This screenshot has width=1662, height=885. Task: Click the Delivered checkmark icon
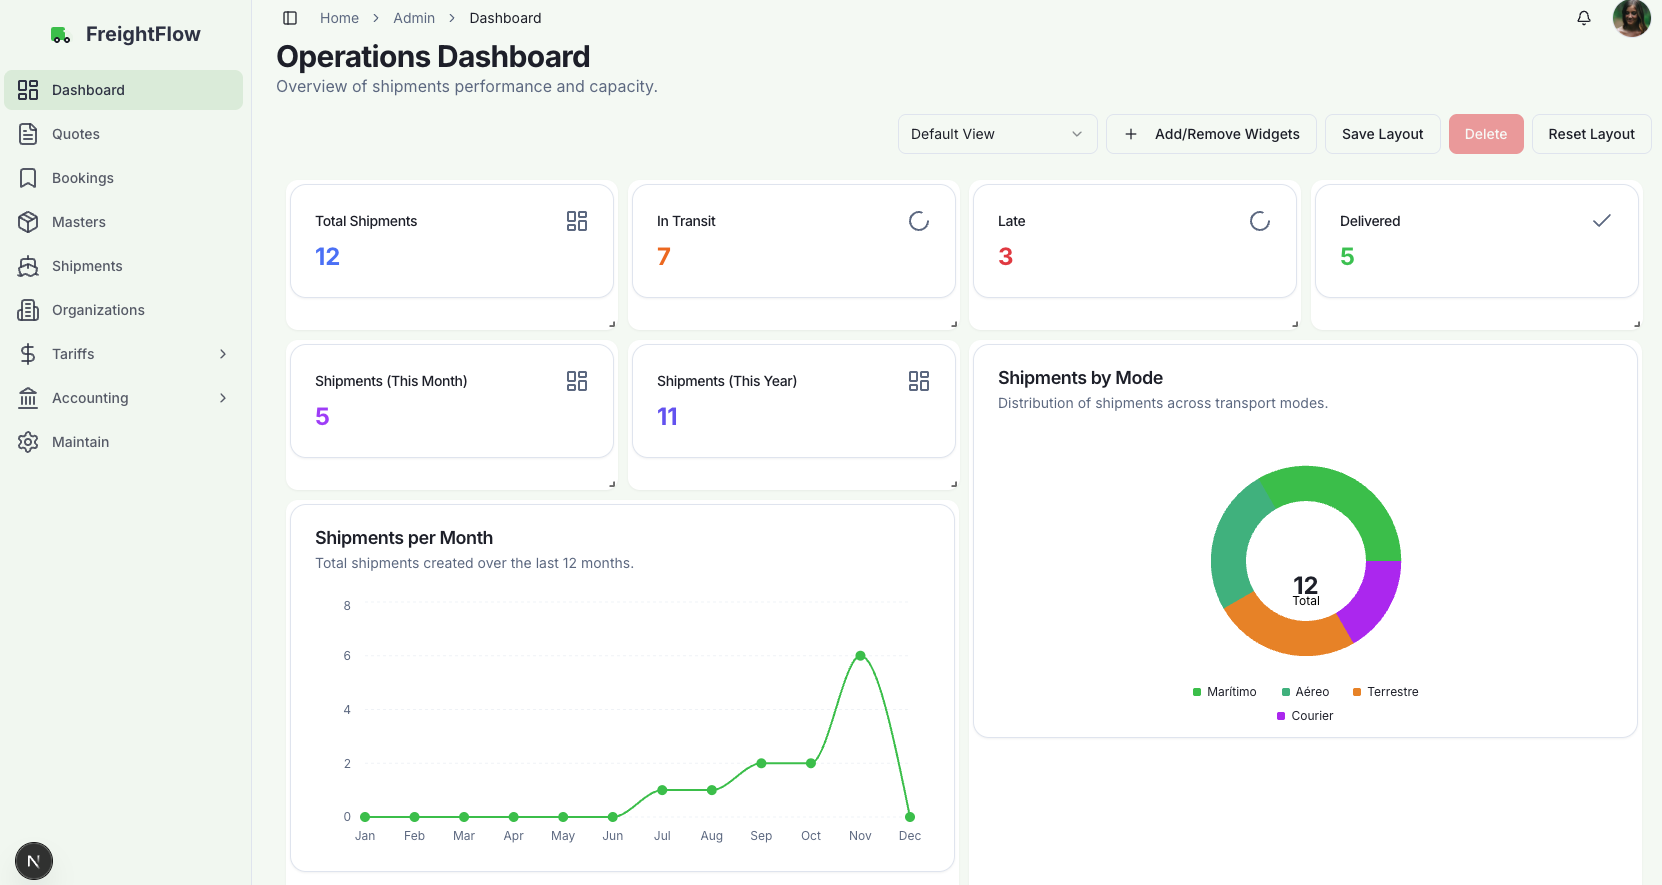[x=1602, y=221]
